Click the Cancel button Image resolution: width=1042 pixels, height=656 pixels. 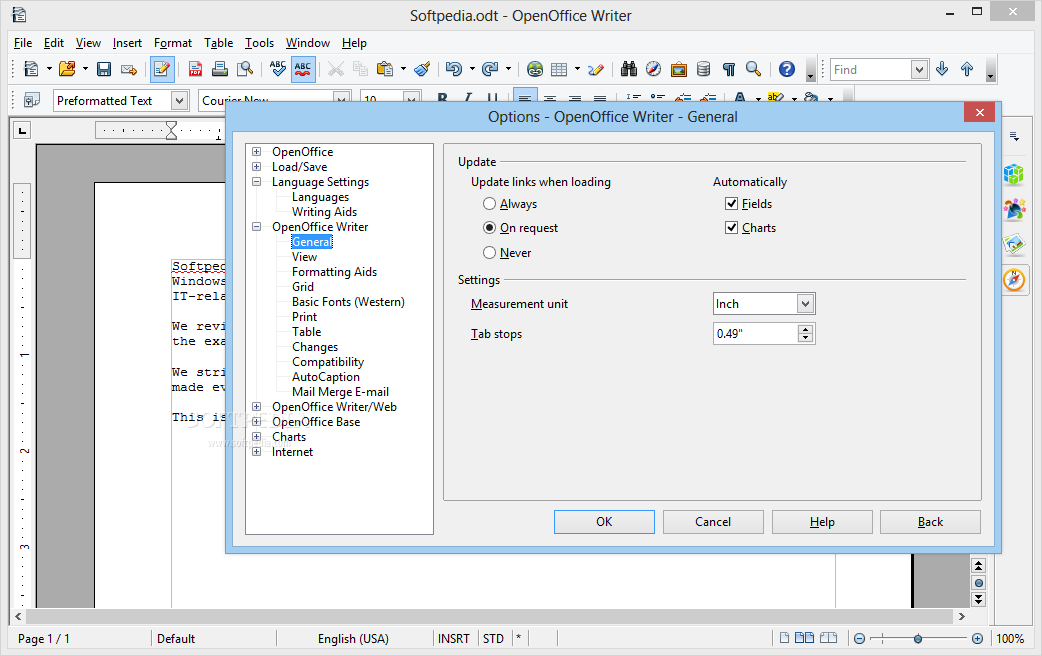[713, 522]
